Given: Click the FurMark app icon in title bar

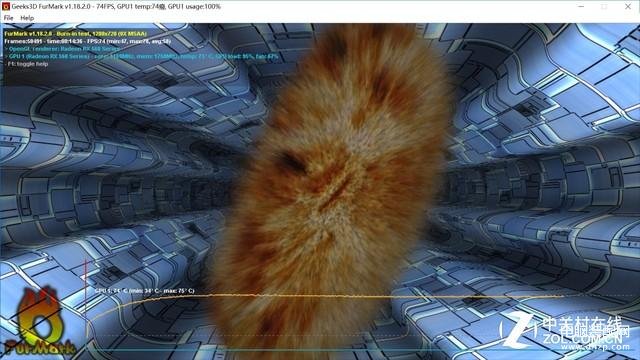Looking at the screenshot, I should (x=6, y=7).
